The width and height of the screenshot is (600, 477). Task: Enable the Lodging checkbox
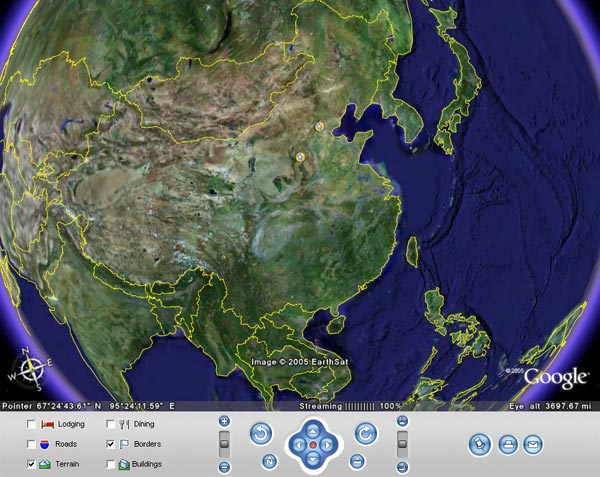coord(31,424)
